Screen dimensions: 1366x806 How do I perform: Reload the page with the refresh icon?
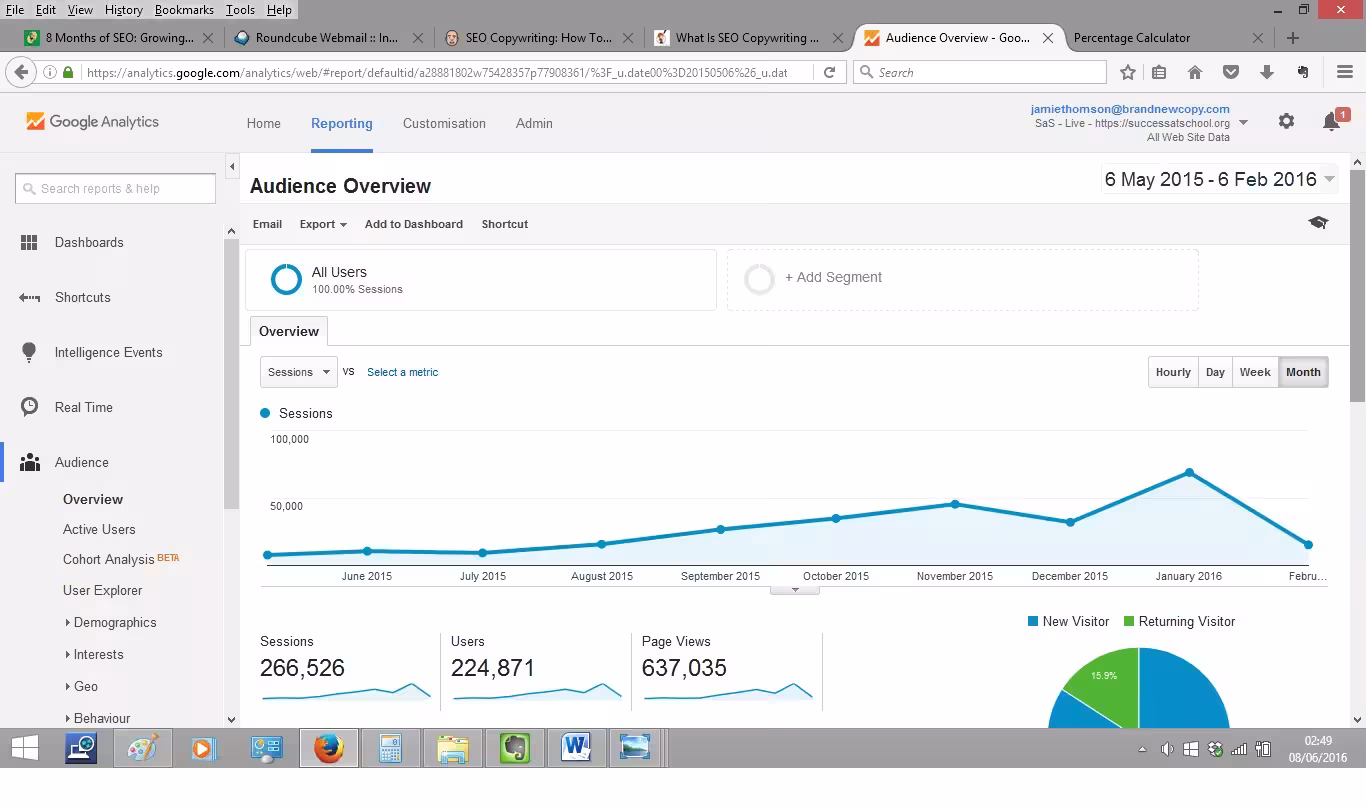pyautogui.click(x=829, y=72)
